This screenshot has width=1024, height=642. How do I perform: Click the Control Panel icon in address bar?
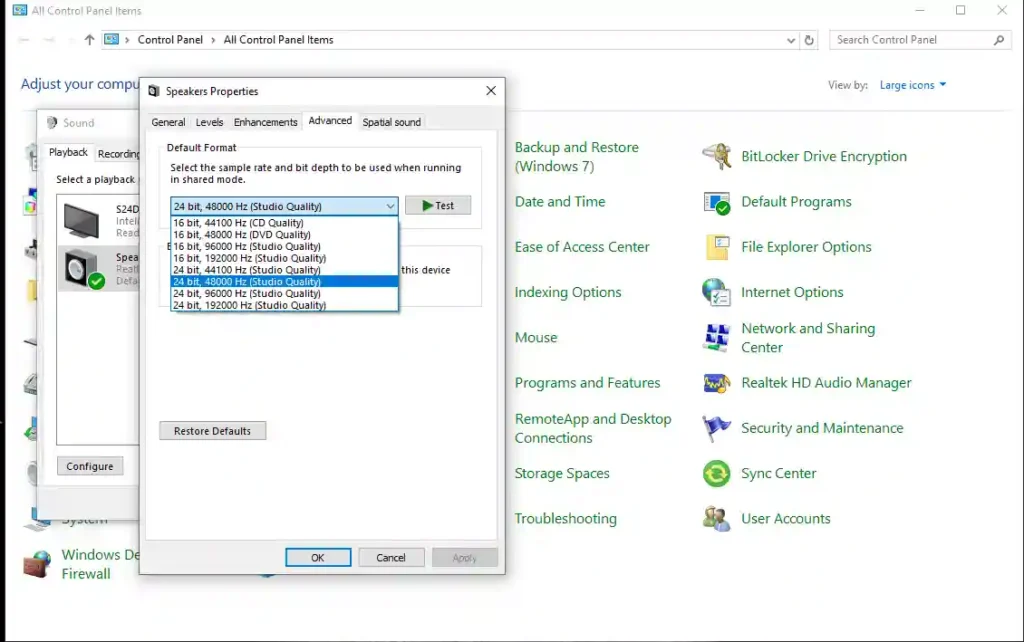pyautogui.click(x=112, y=39)
